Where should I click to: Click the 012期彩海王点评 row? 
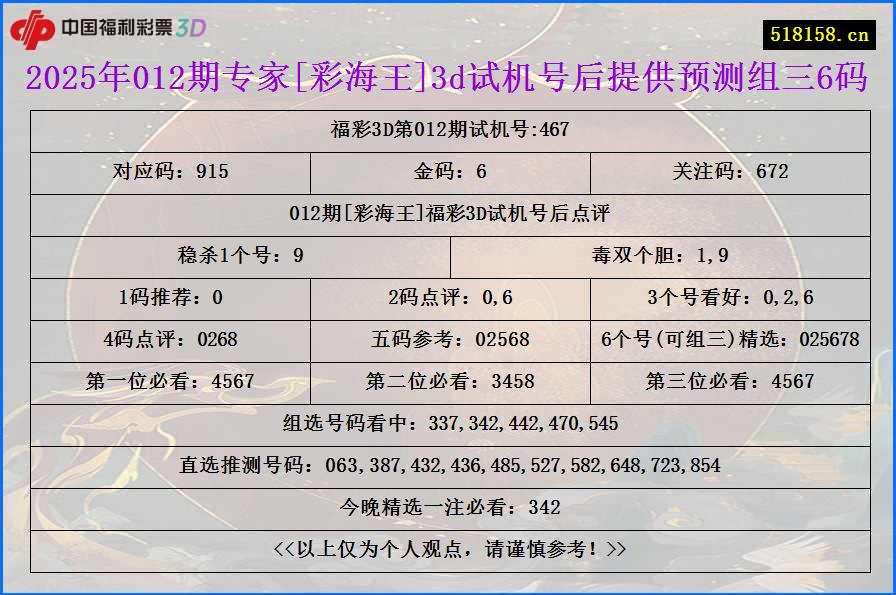[x=448, y=214]
